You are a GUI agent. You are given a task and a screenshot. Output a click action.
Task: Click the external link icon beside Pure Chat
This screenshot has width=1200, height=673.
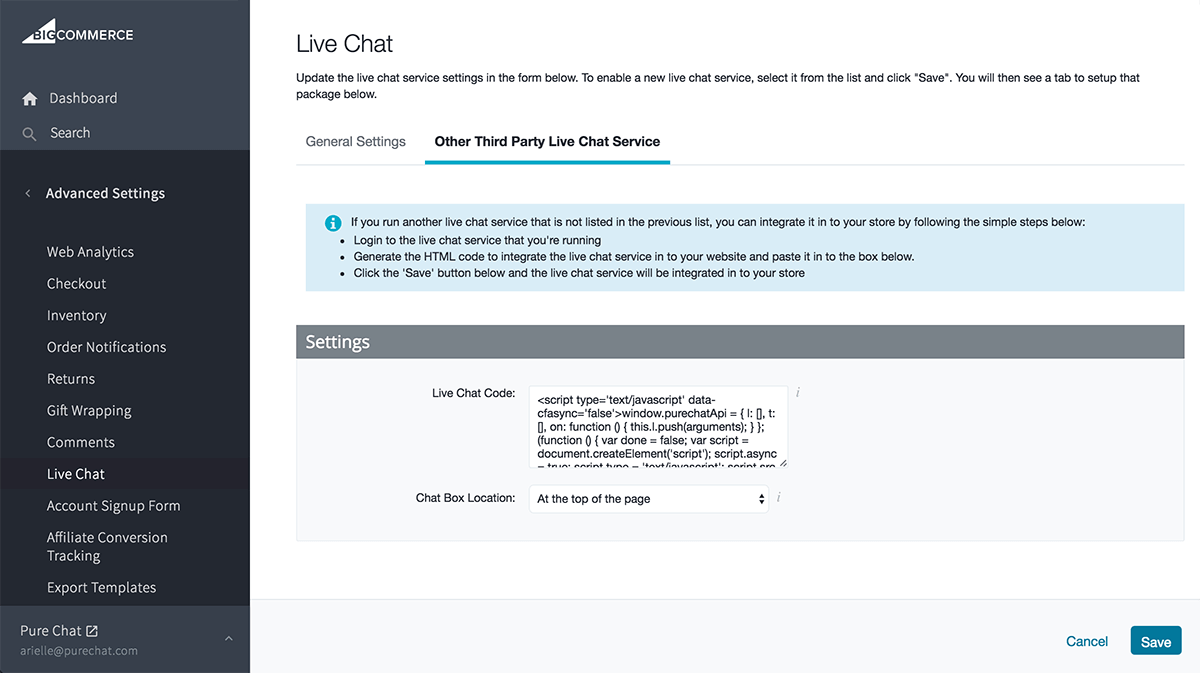coord(92,631)
